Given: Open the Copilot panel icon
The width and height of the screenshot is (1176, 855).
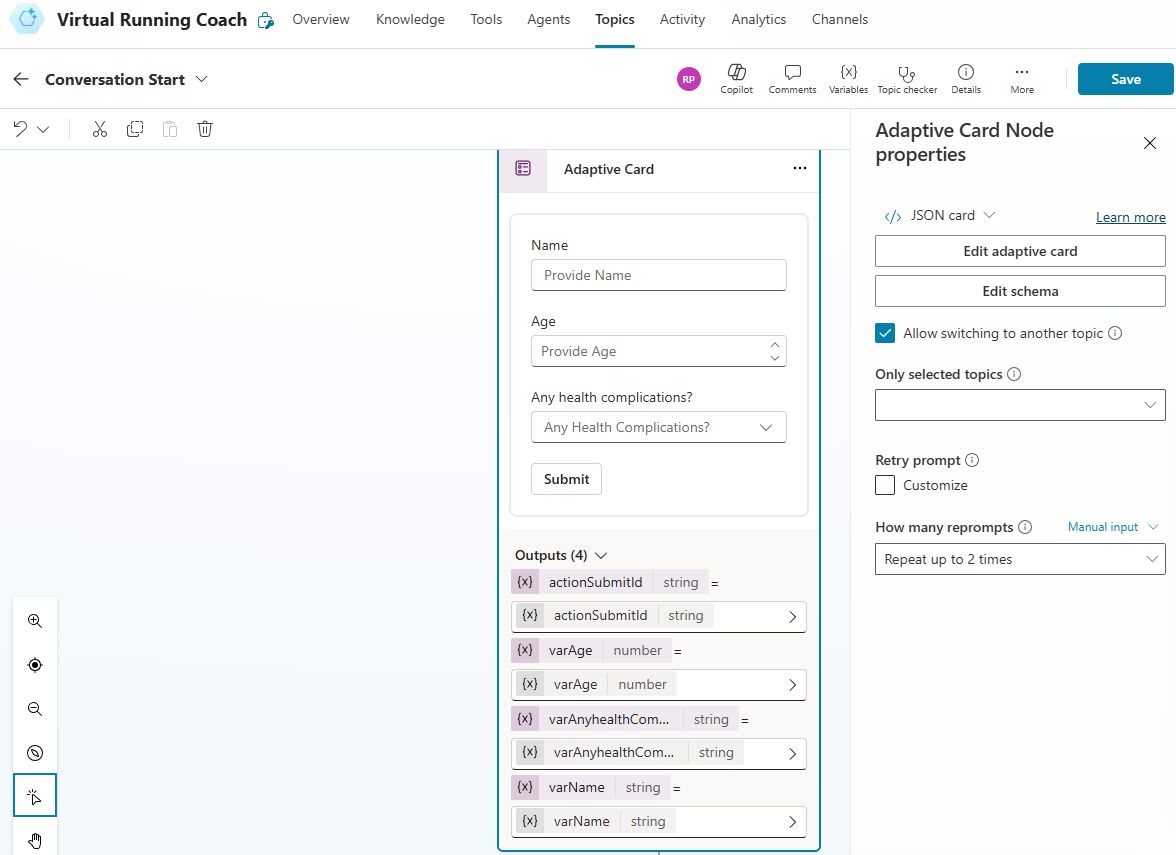Looking at the screenshot, I should pos(736,73).
